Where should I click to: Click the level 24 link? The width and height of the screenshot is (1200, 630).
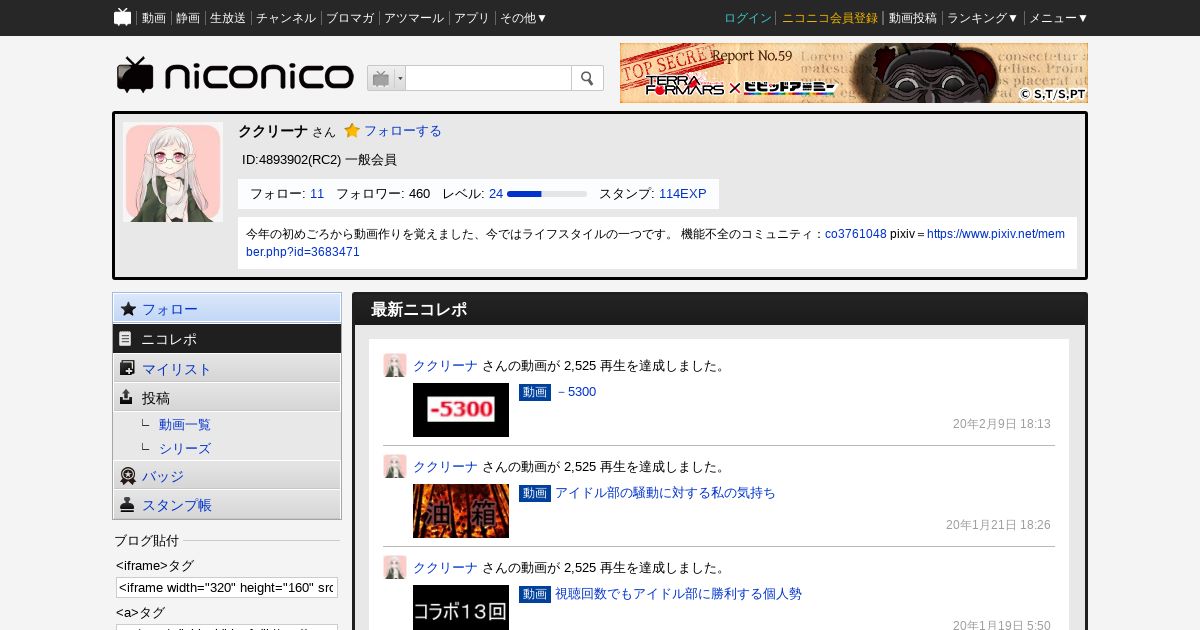(496, 194)
